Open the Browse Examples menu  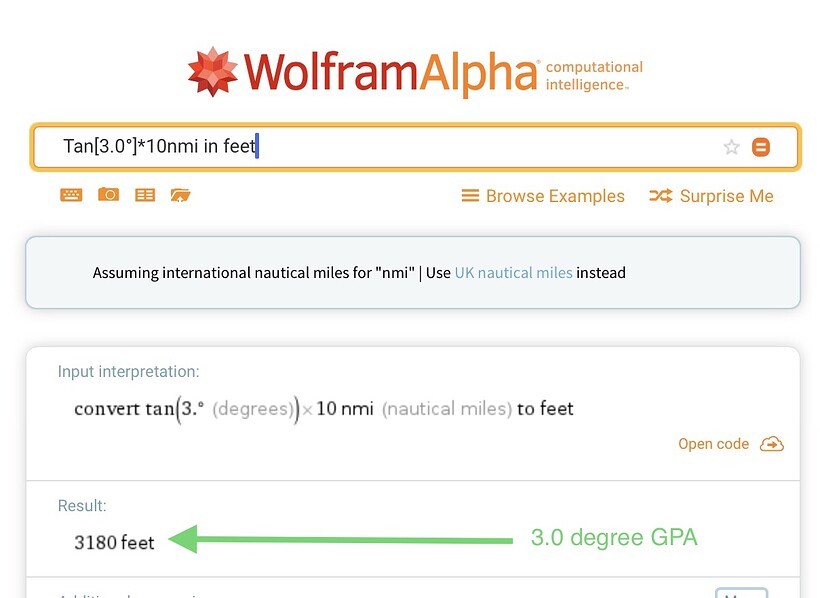point(555,196)
